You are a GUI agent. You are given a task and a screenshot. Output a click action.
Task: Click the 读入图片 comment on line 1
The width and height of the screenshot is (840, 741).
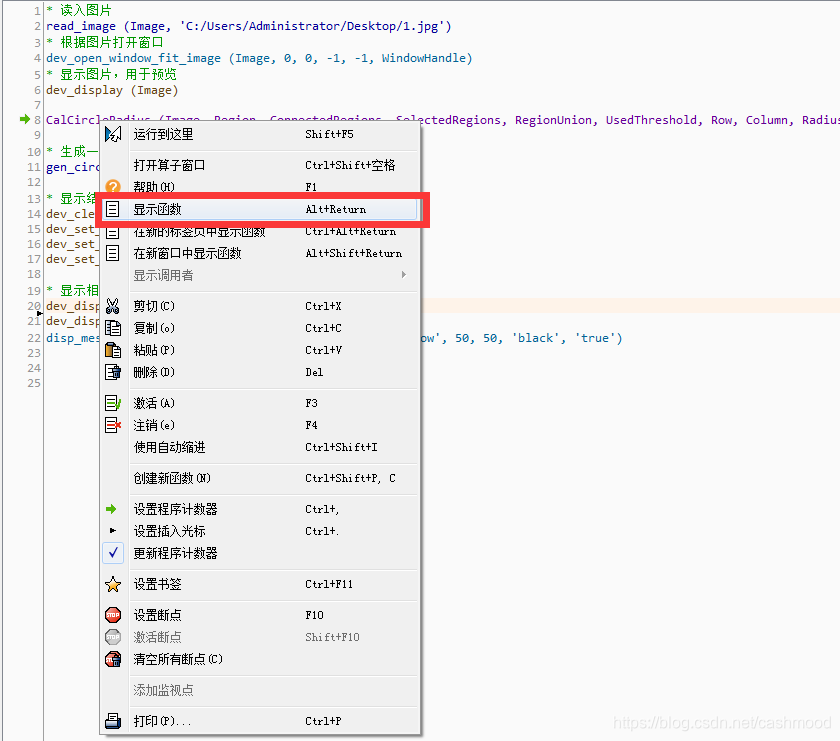(86, 10)
